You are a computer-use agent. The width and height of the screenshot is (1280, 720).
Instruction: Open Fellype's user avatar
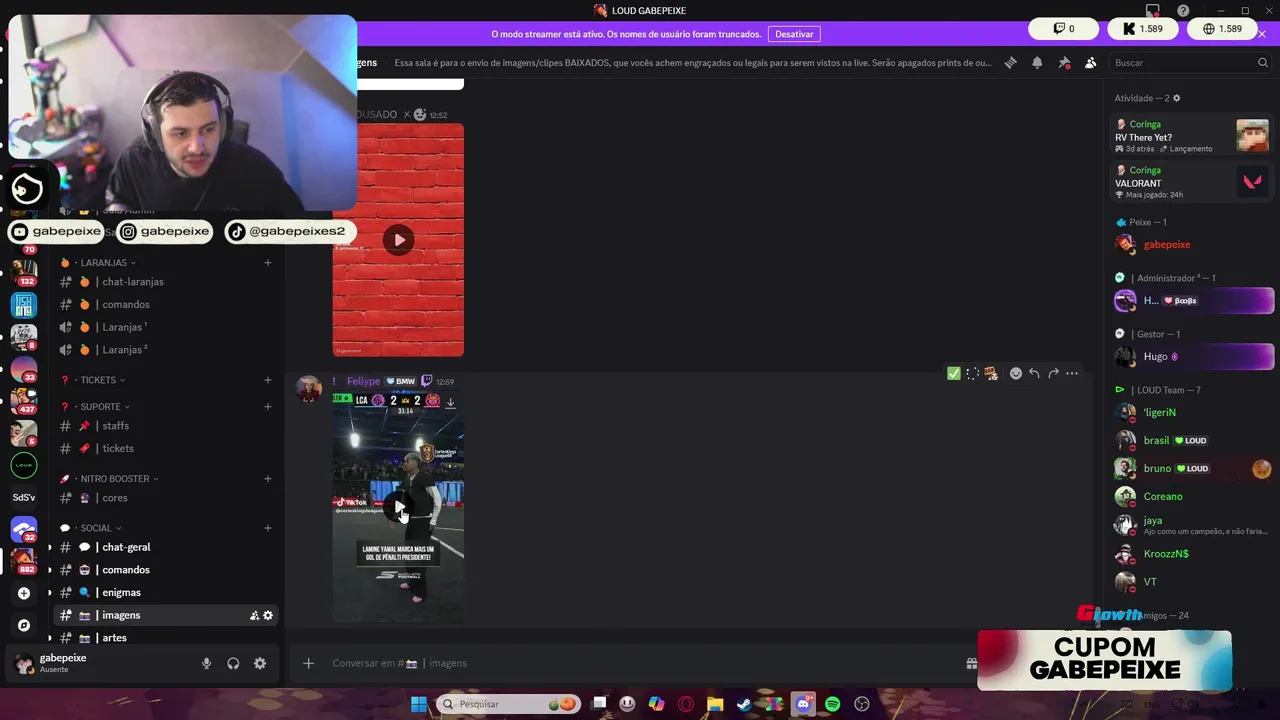[309, 388]
